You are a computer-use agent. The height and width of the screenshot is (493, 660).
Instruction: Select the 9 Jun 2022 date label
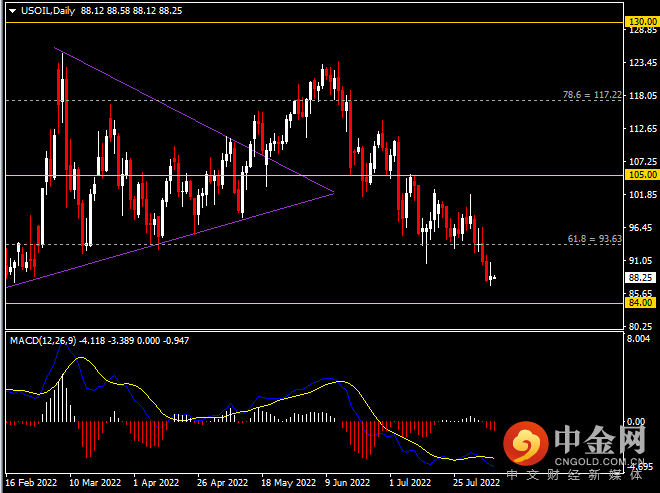(x=348, y=482)
